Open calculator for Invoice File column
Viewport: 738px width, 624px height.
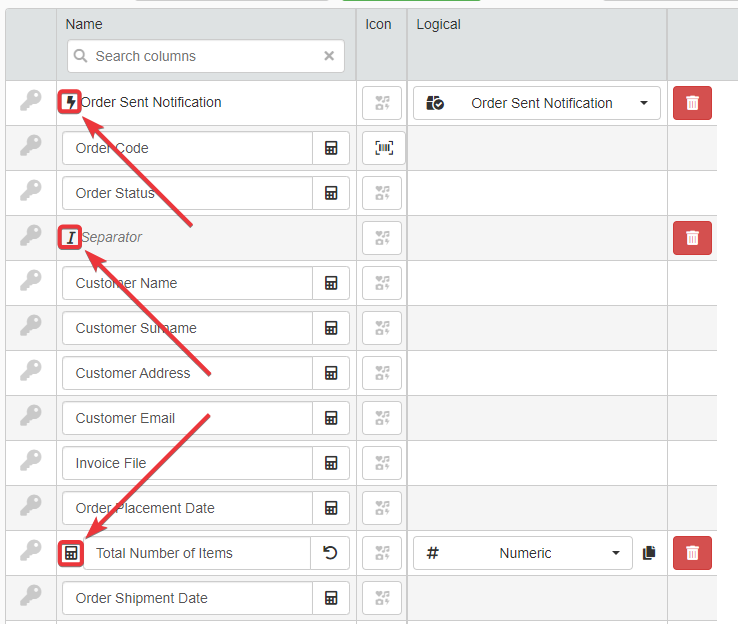point(331,463)
